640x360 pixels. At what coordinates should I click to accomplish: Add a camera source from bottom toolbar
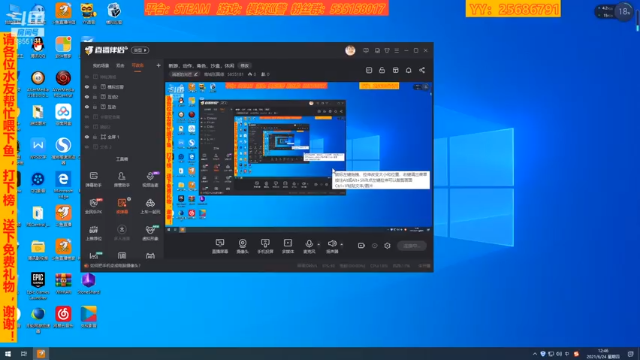[242, 246]
